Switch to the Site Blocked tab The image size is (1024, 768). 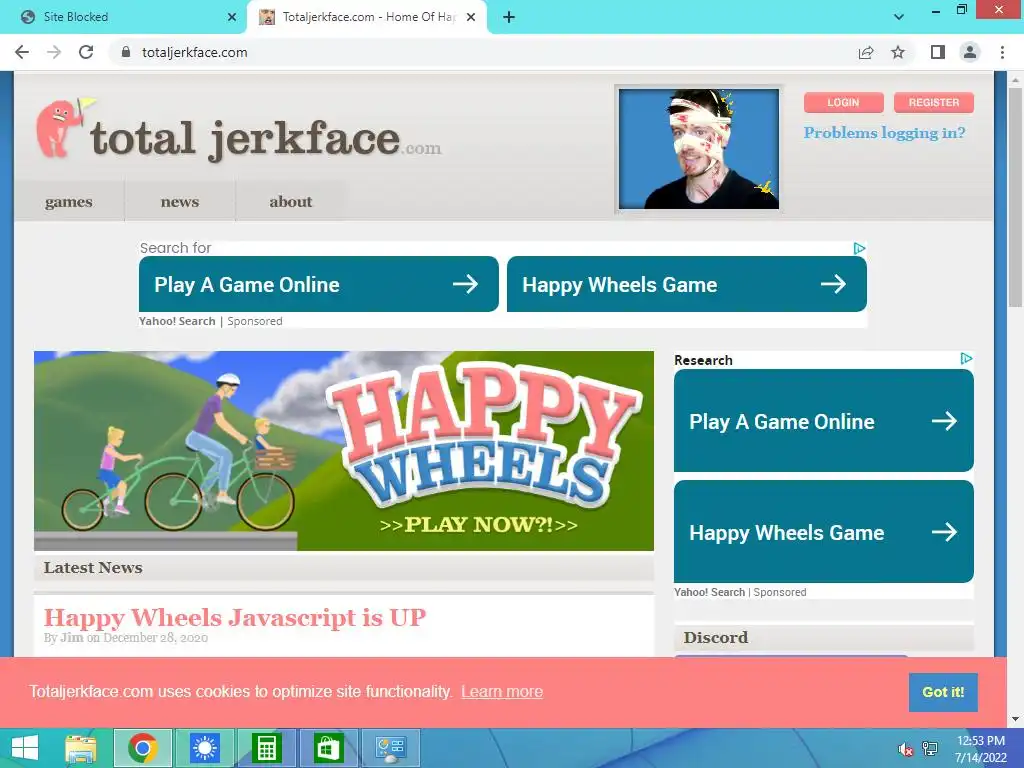click(123, 17)
